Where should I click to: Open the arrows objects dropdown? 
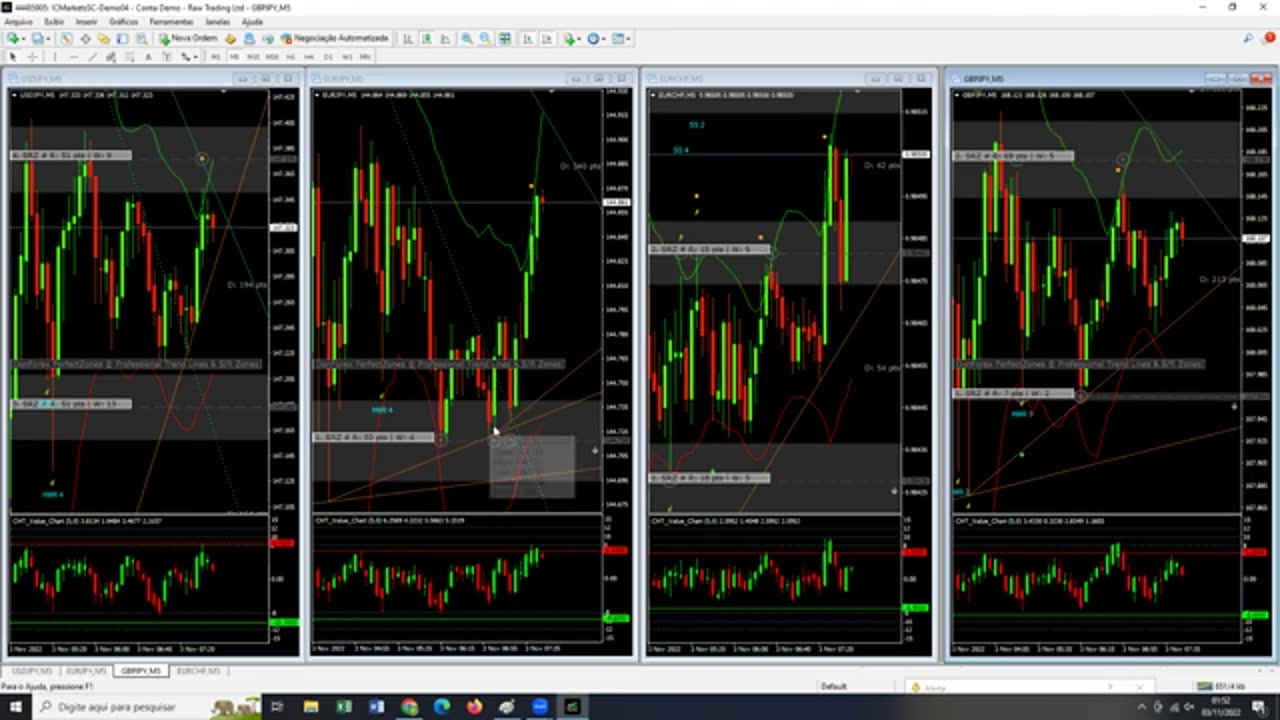[189, 56]
